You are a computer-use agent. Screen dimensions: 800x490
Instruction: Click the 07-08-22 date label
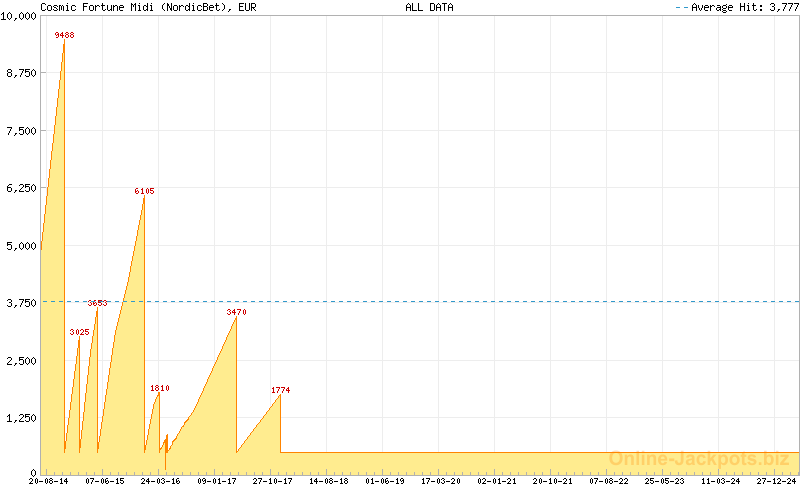[608, 481]
